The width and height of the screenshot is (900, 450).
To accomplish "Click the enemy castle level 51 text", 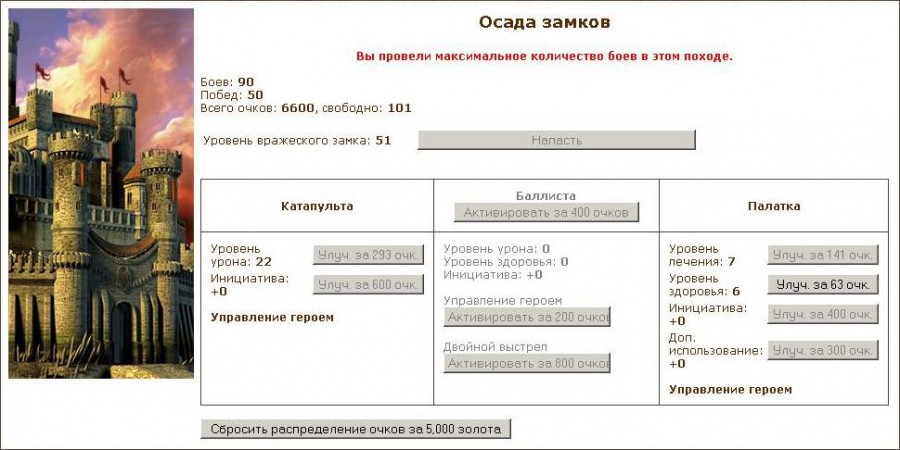I will [297, 140].
